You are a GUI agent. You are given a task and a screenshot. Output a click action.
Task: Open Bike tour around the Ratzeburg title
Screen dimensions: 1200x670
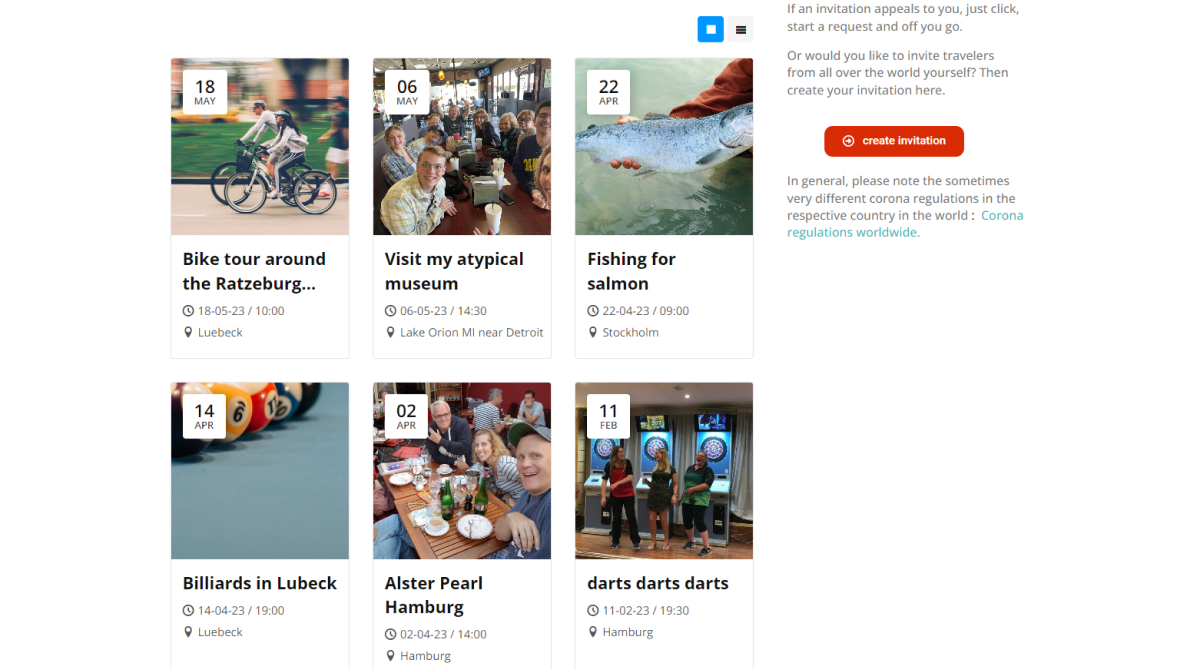254,271
